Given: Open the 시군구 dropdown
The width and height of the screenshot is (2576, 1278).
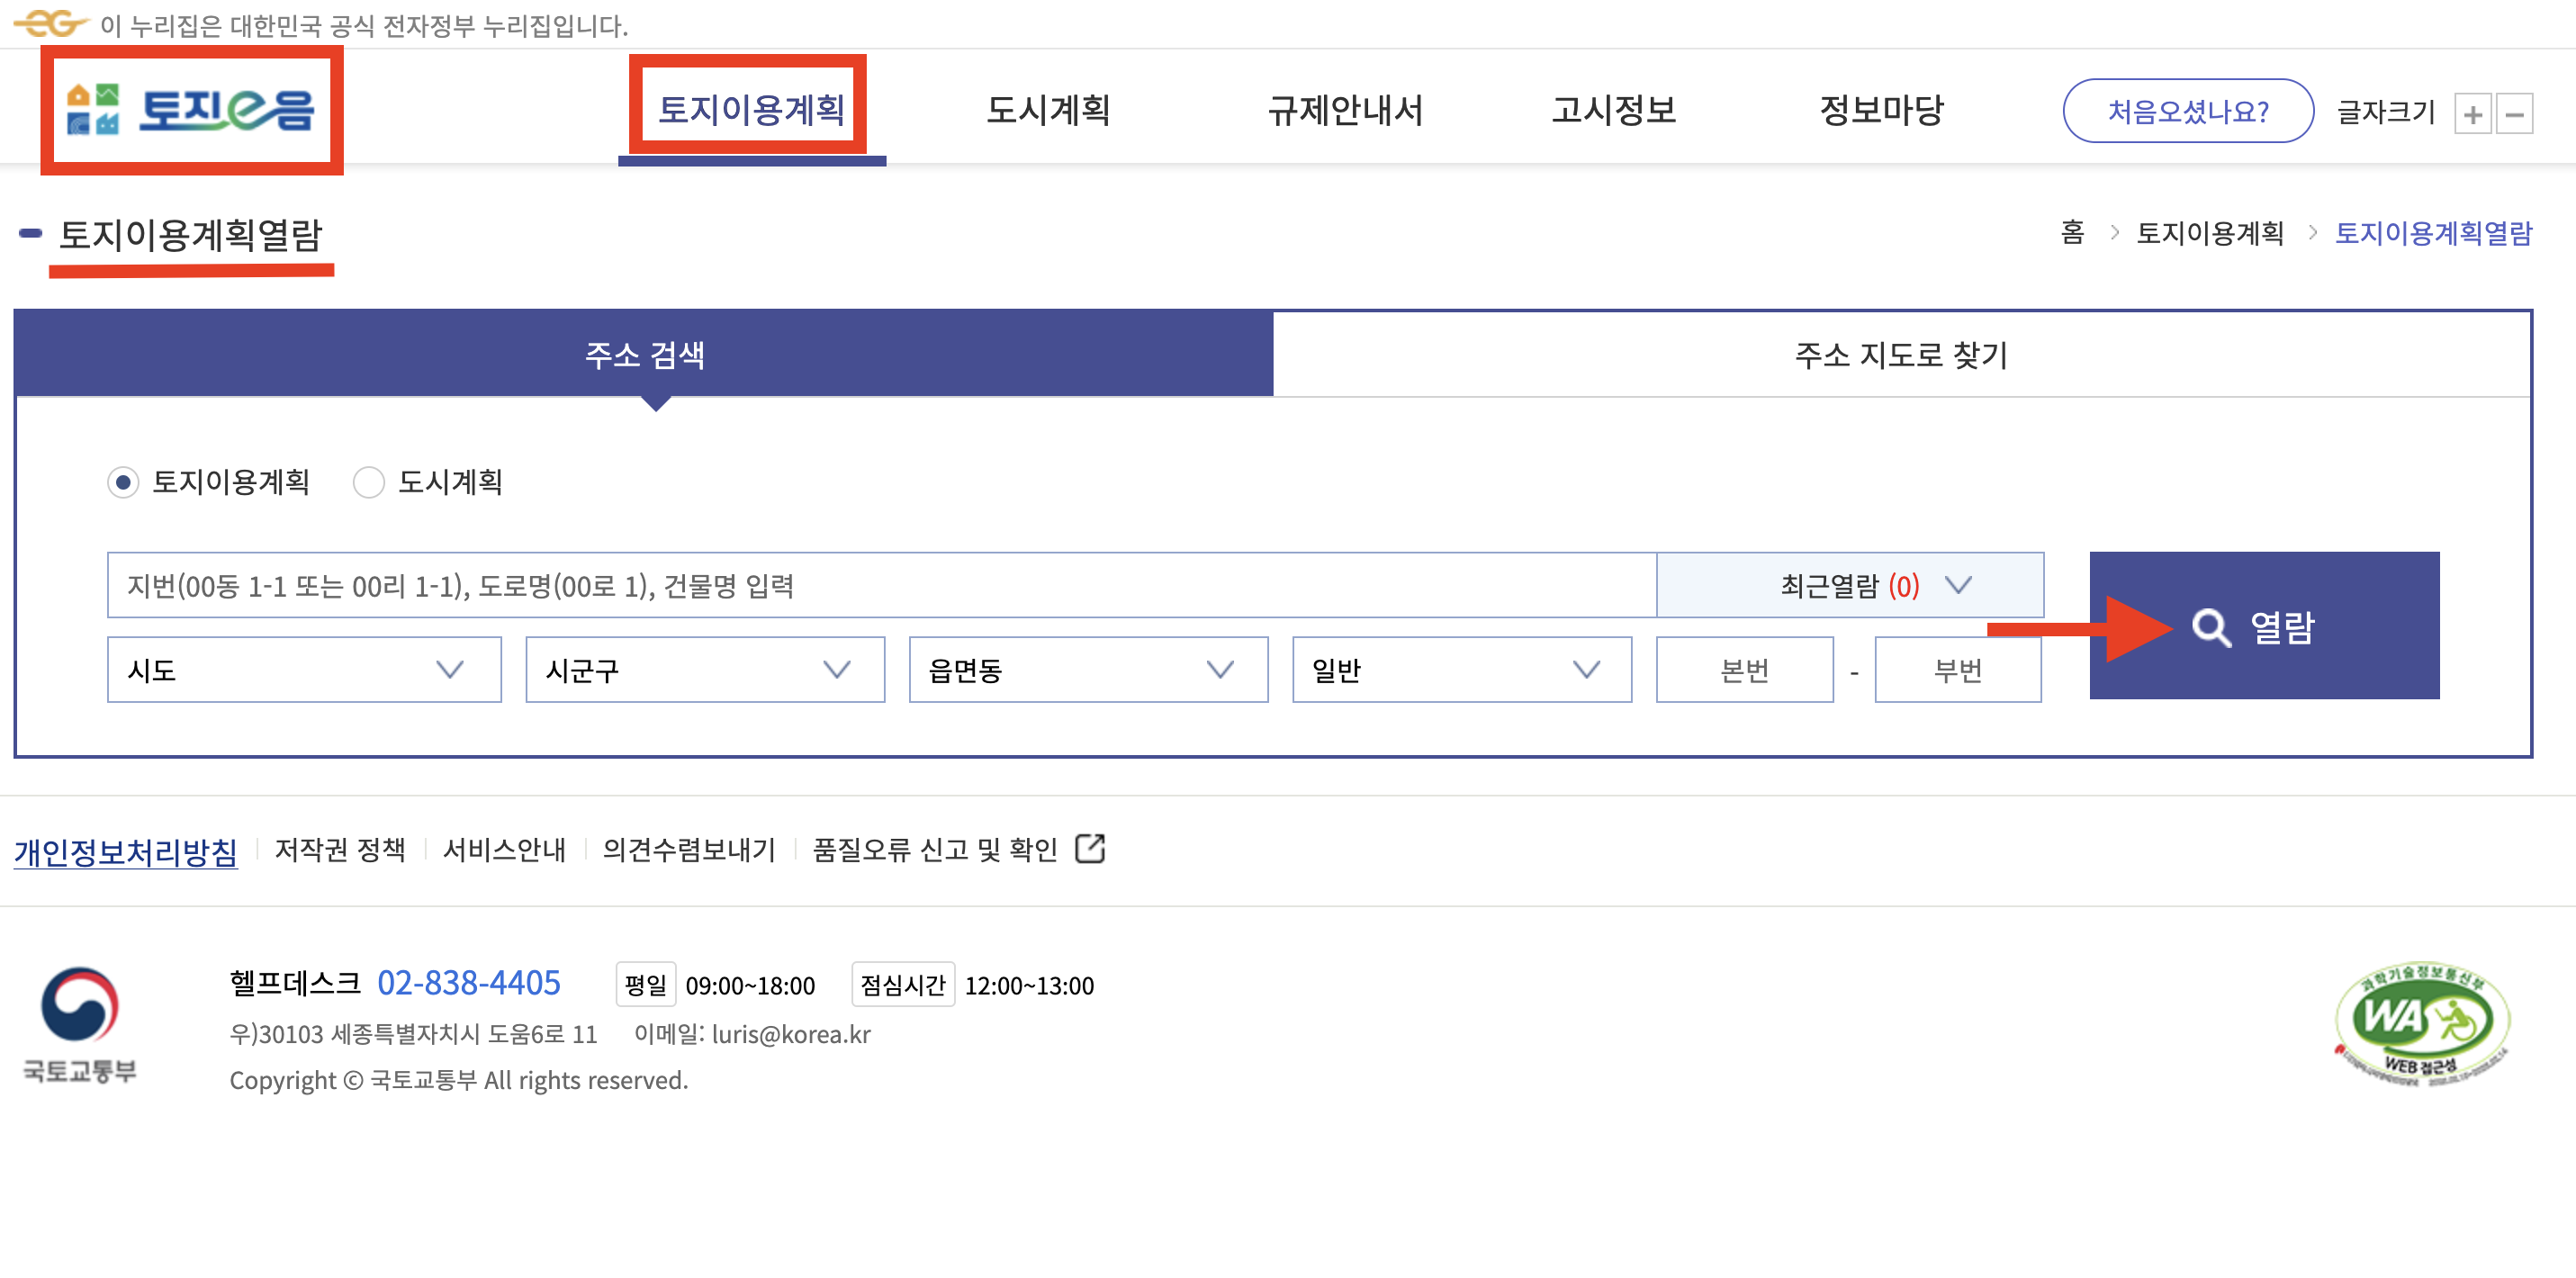Looking at the screenshot, I should click(704, 670).
